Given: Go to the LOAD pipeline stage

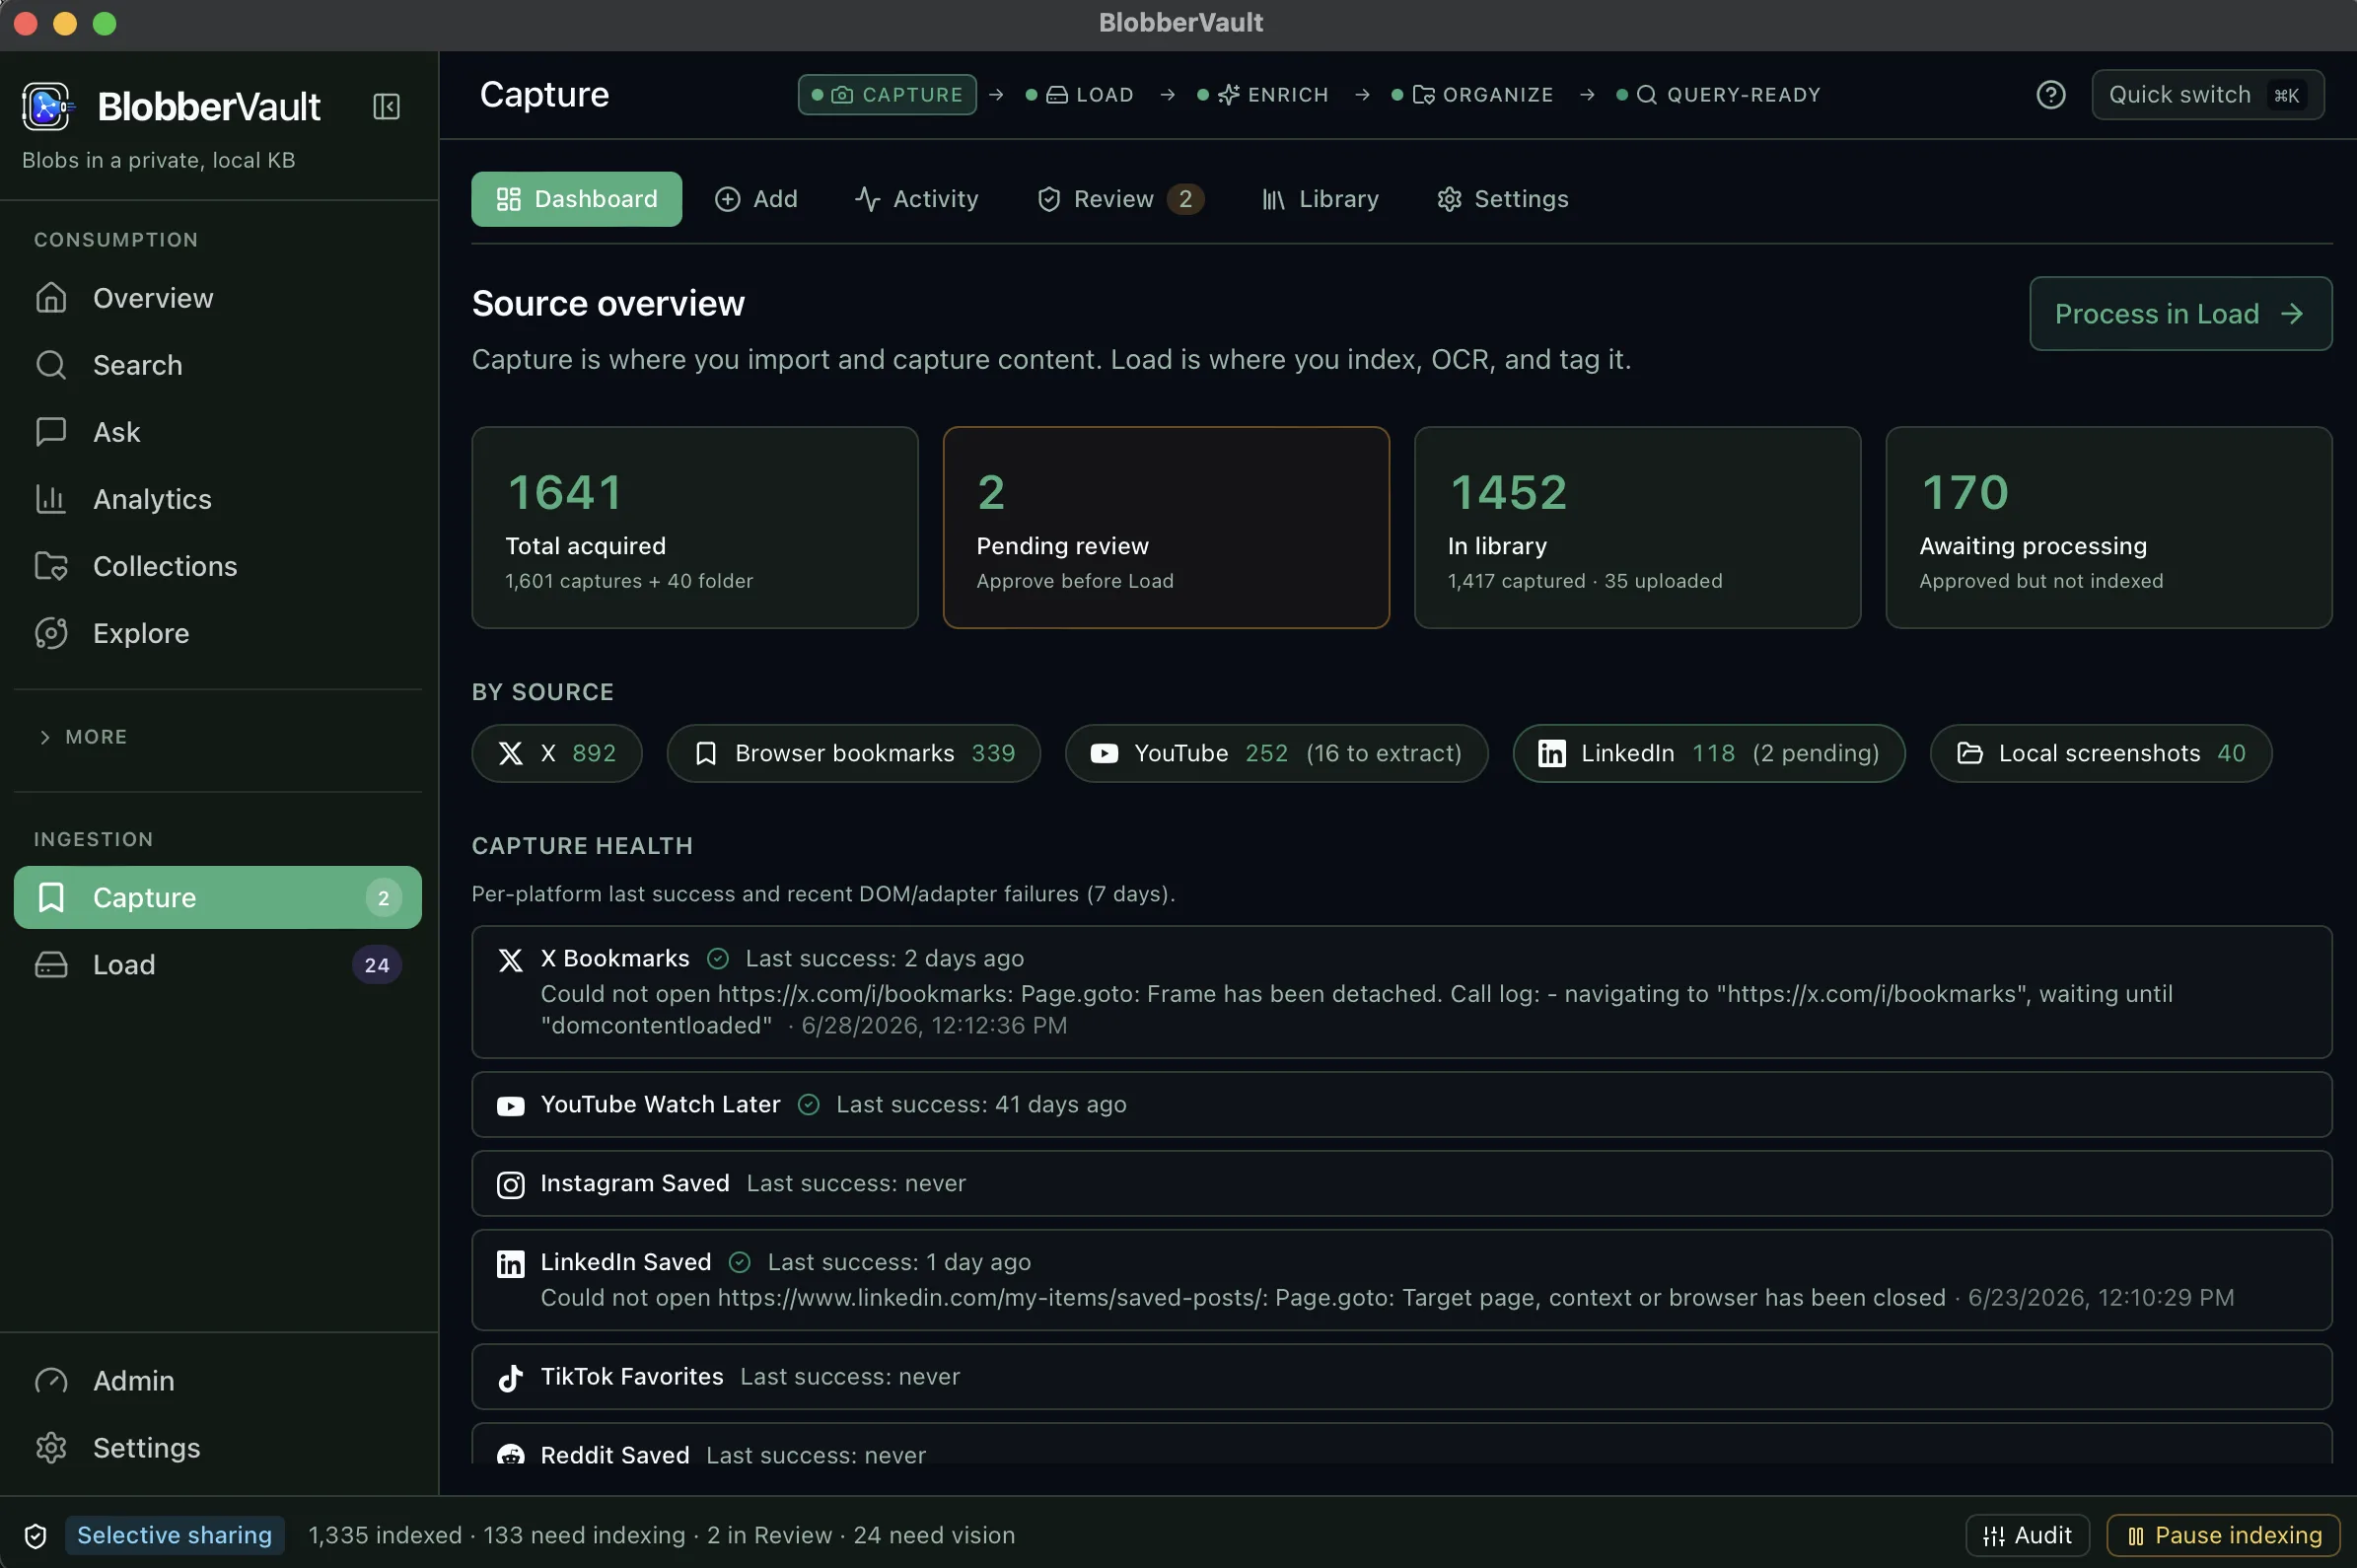Looking at the screenshot, I should [x=1081, y=95].
